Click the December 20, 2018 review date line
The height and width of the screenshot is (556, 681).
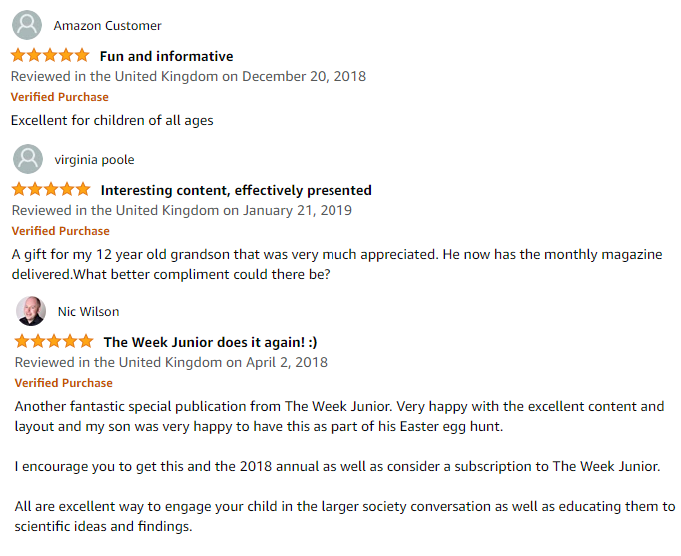point(188,76)
